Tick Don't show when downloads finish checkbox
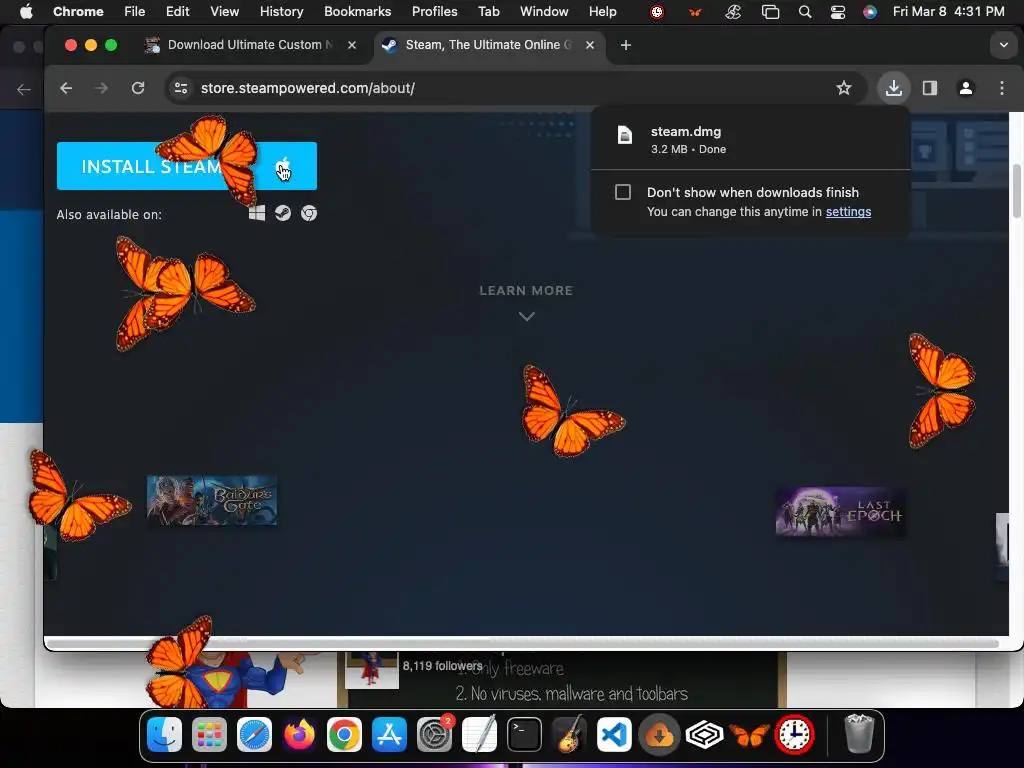Image resolution: width=1024 pixels, height=768 pixels. pos(623,192)
